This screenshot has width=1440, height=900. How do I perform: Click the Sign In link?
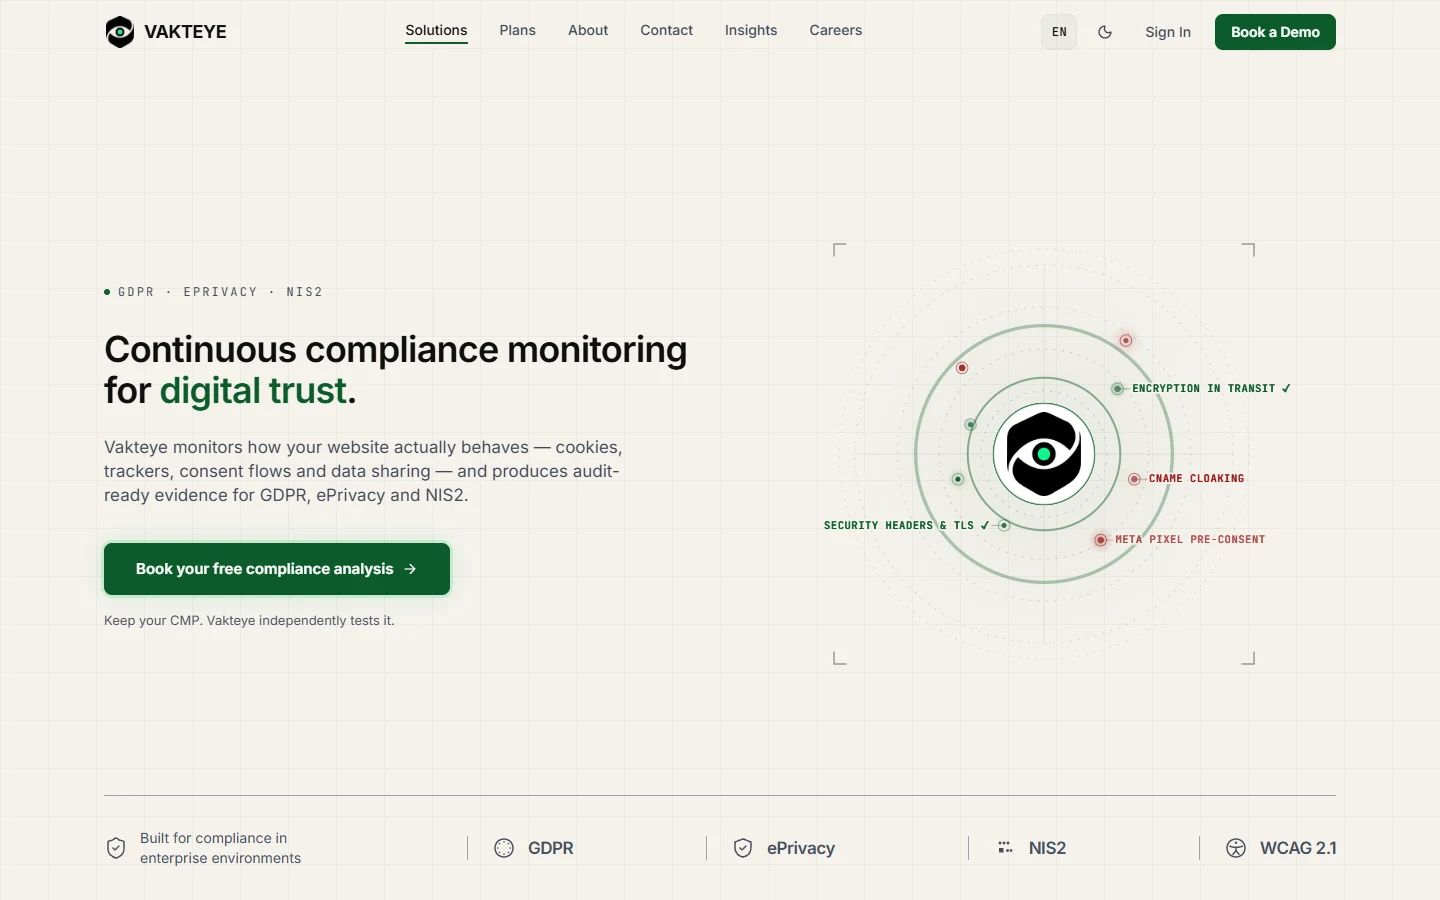pyautogui.click(x=1168, y=32)
